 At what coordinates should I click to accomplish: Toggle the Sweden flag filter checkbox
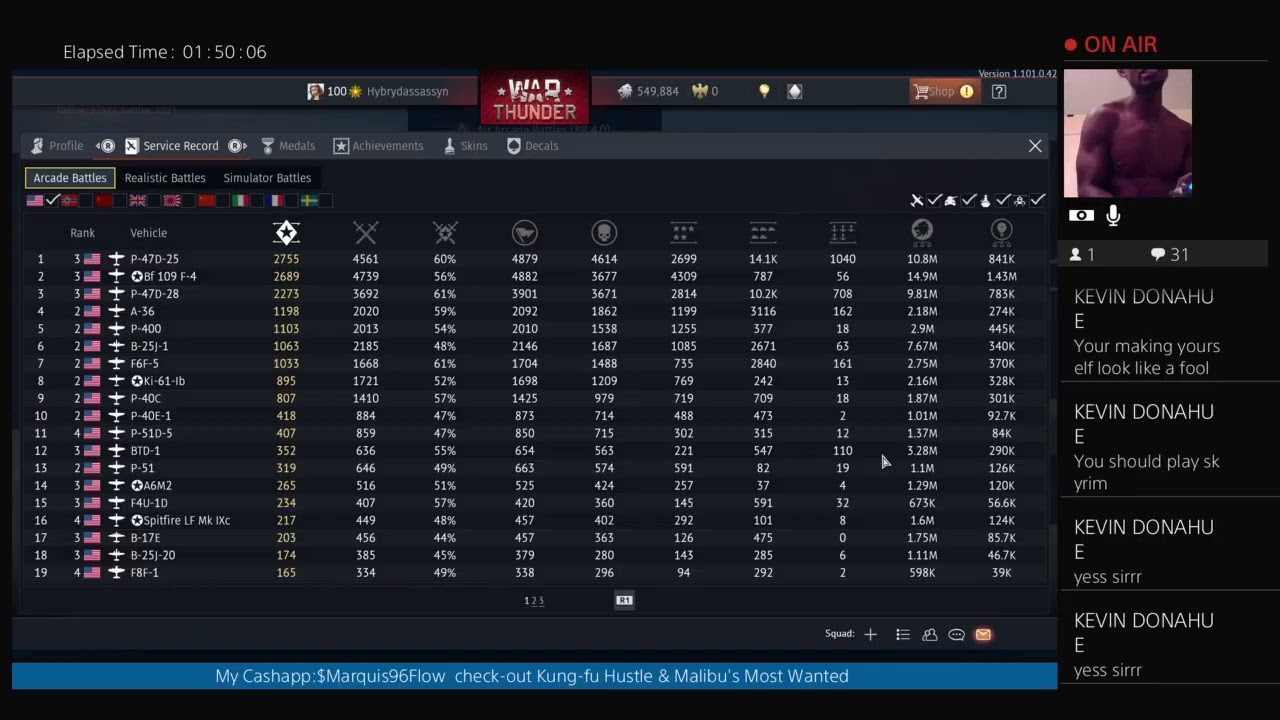[x=325, y=200]
